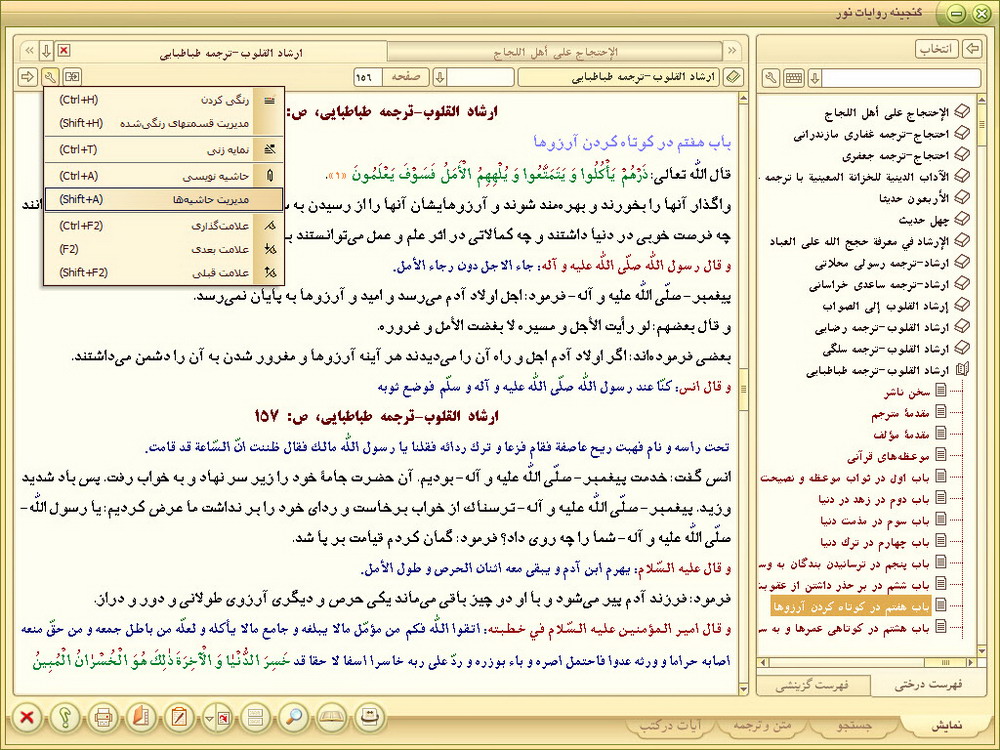Open help with the question mark icon
Screen dimensions: 1000x750
coord(65,717)
